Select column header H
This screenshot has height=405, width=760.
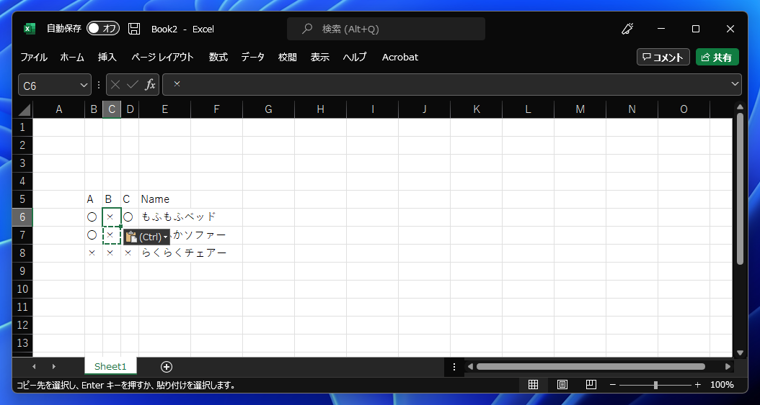[320, 110]
